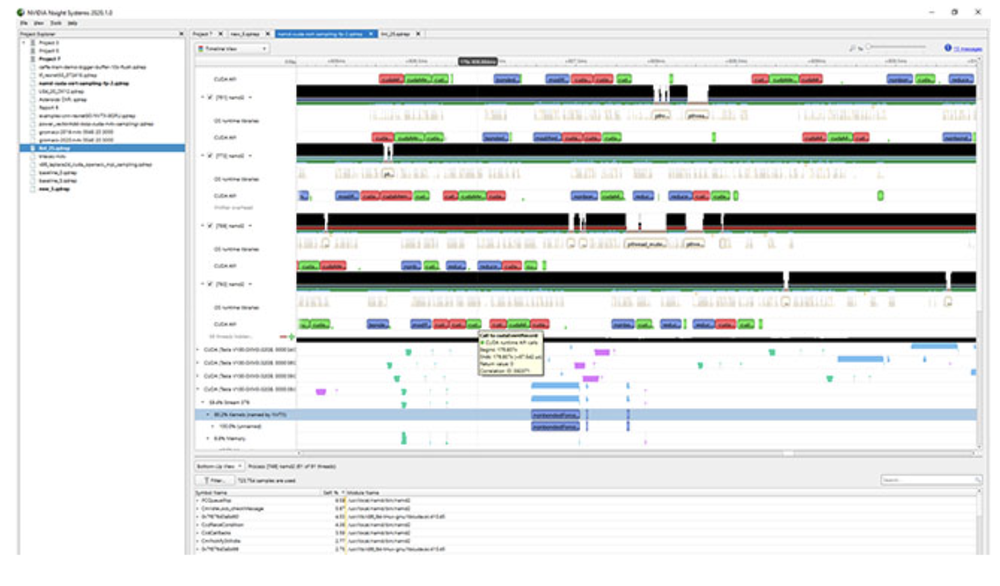Open the Bottom-Up View dropdown

tap(219, 466)
